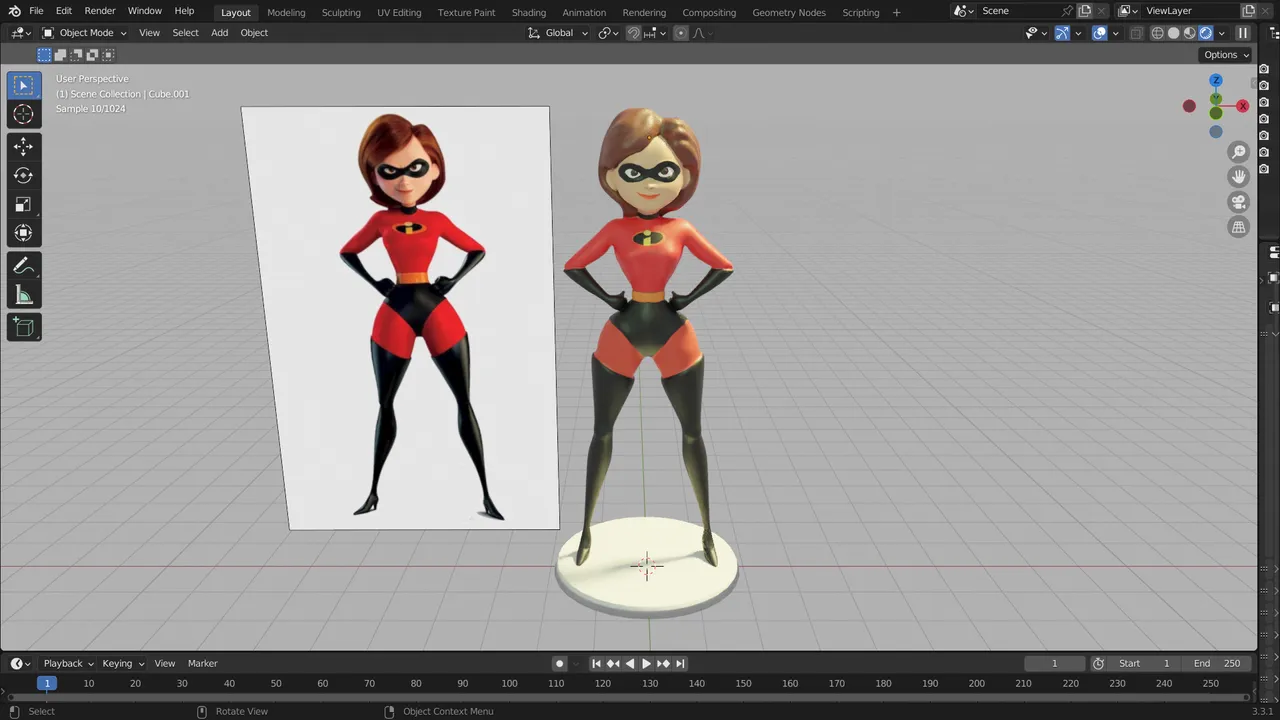
Task: Switch perspective/orthographic with grid icon
Action: 1239,227
